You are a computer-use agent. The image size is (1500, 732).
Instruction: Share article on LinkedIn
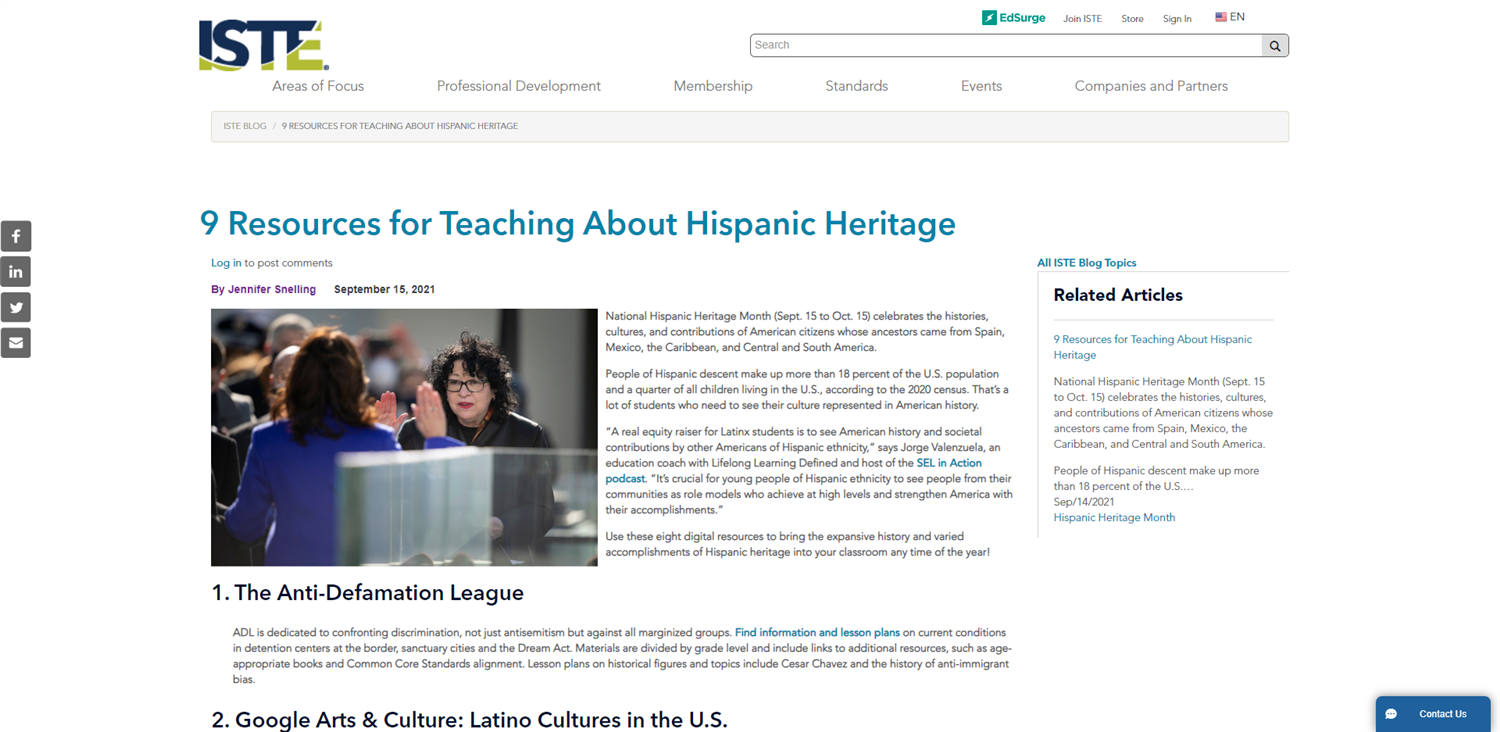(x=16, y=272)
